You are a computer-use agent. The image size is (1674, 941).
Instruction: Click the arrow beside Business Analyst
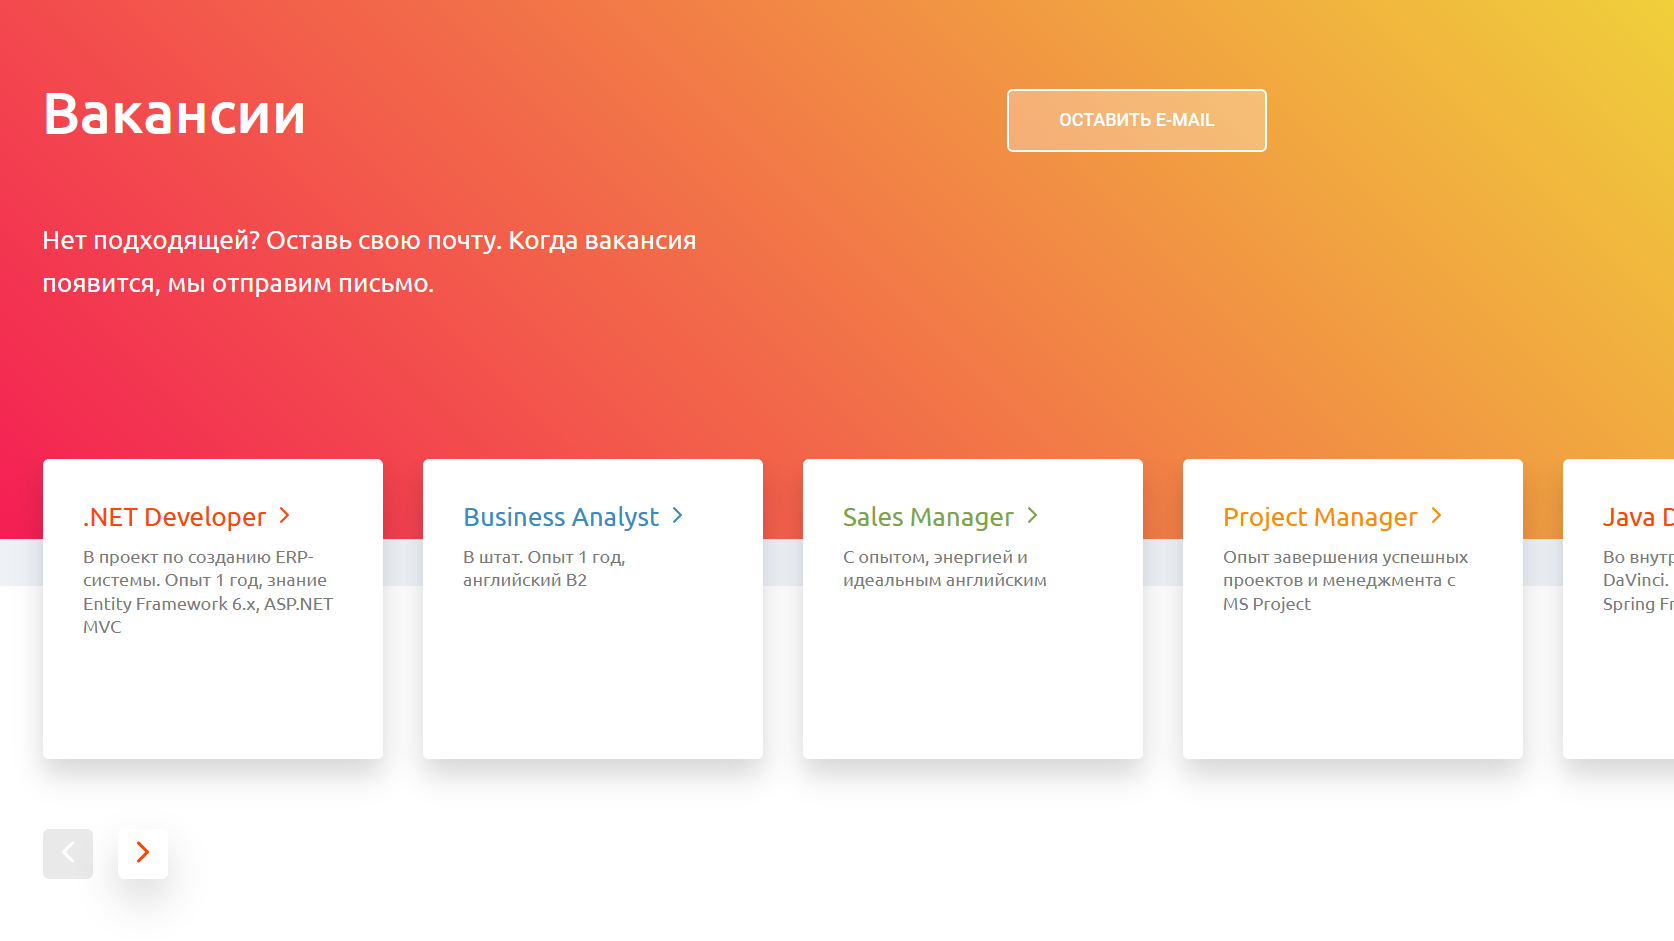(x=678, y=516)
